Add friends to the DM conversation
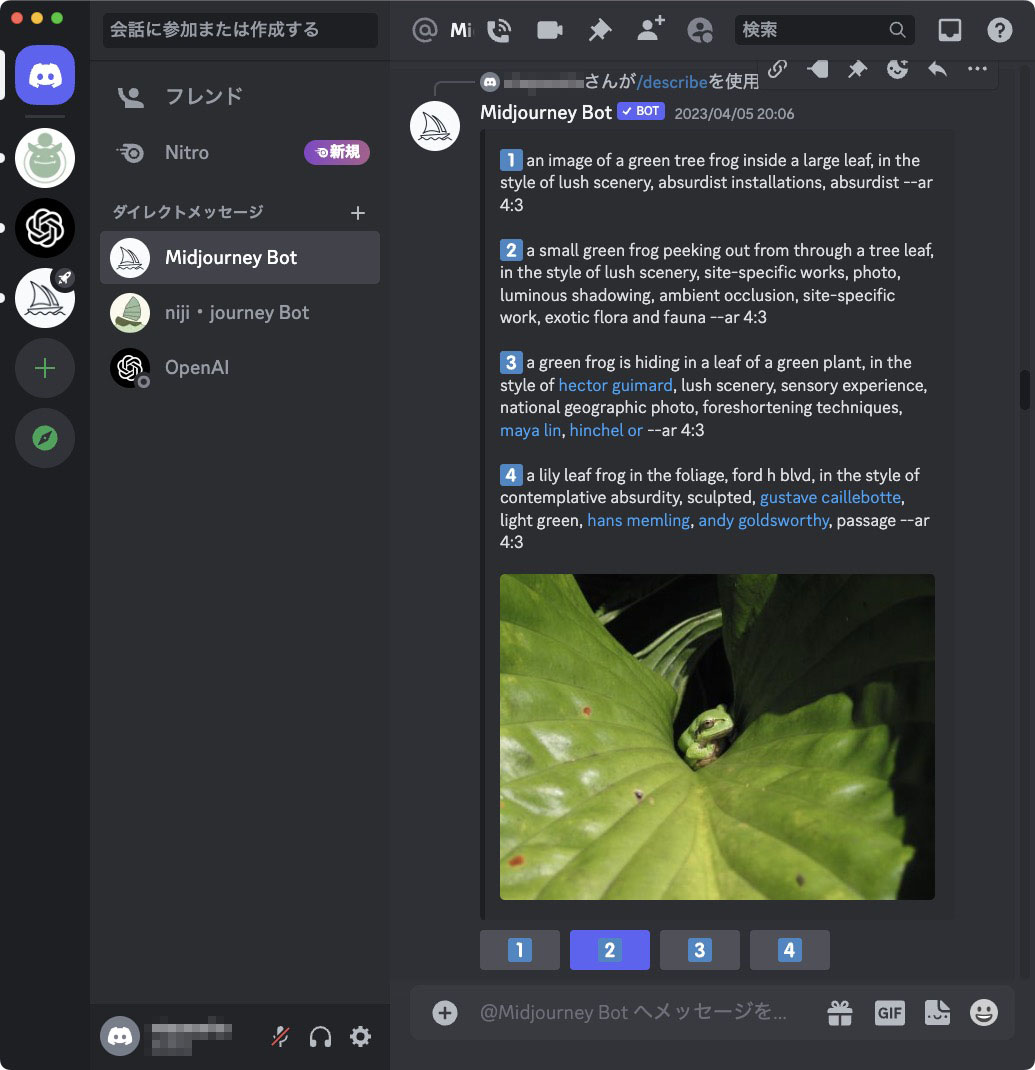 click(650, 30)
